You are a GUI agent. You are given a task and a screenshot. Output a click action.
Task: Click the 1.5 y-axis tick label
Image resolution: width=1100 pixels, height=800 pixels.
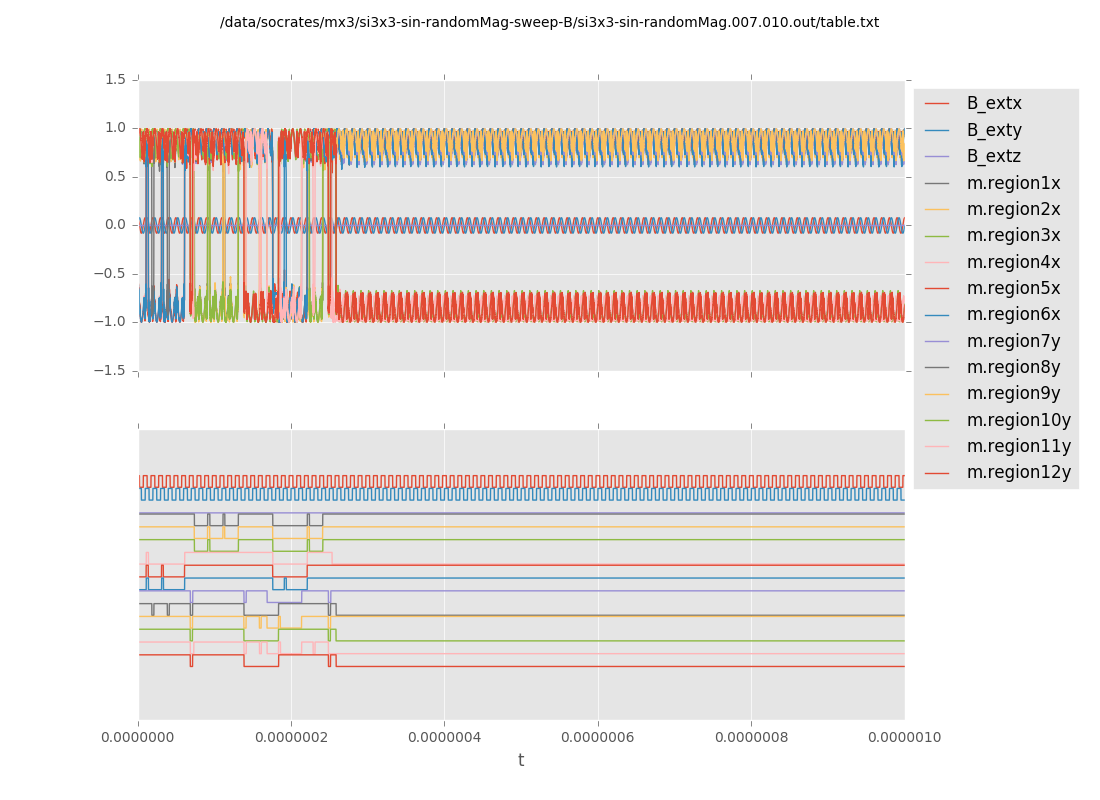point(115,80)
